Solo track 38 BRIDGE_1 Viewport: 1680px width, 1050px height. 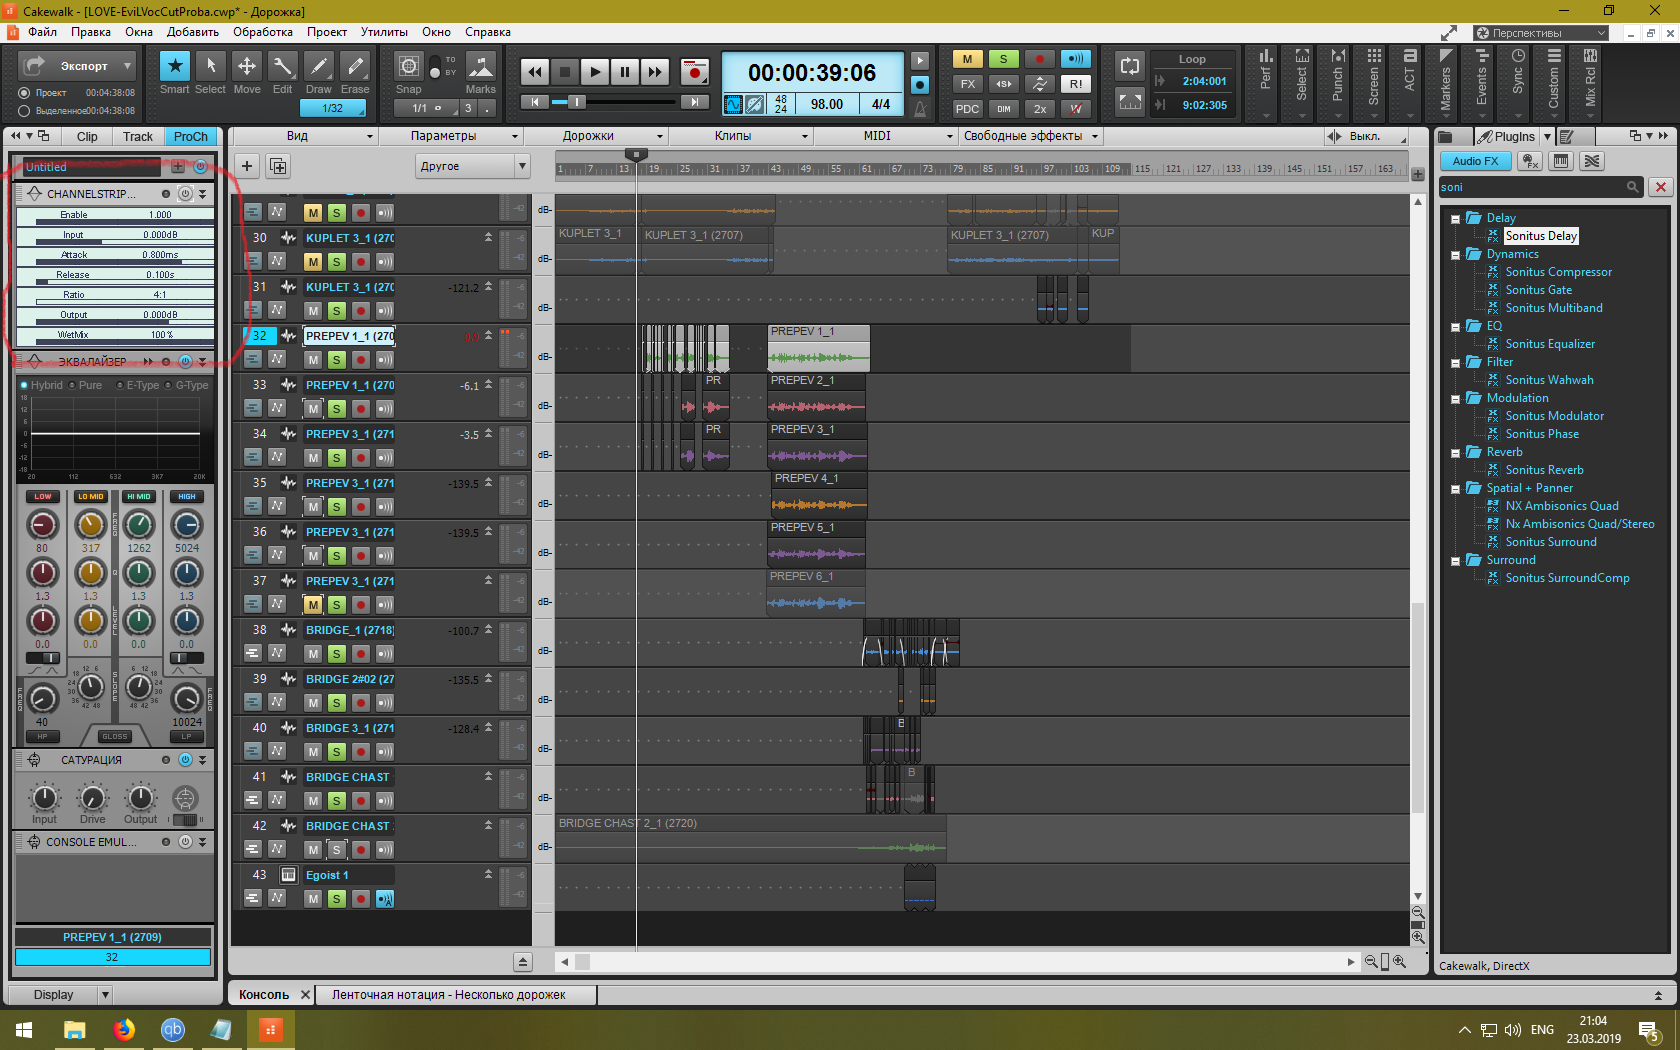coord(337,654)
